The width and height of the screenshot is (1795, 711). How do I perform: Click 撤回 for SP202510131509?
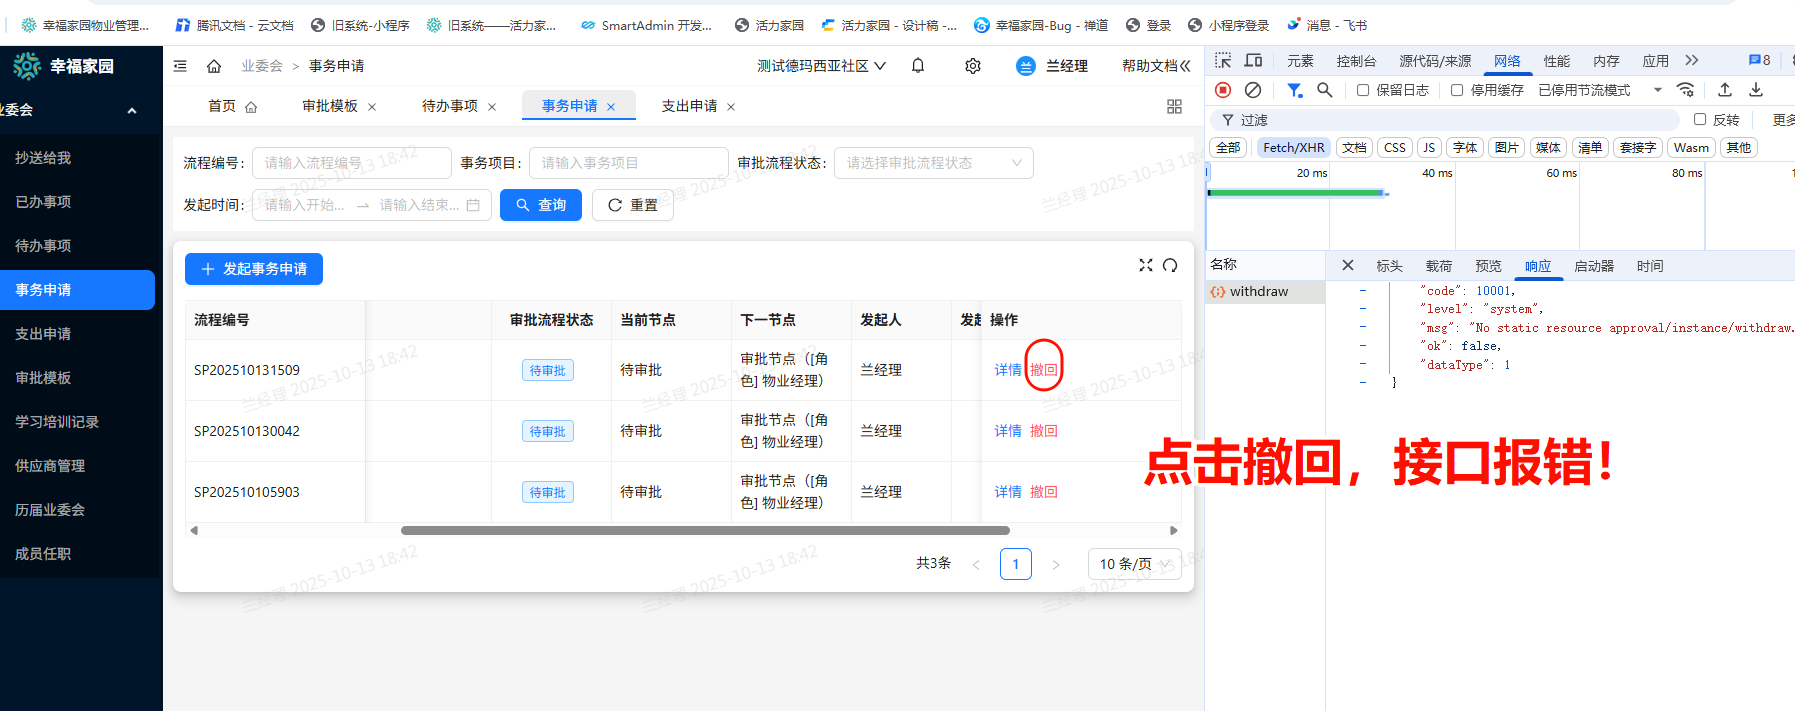(x=1044, y=370)
